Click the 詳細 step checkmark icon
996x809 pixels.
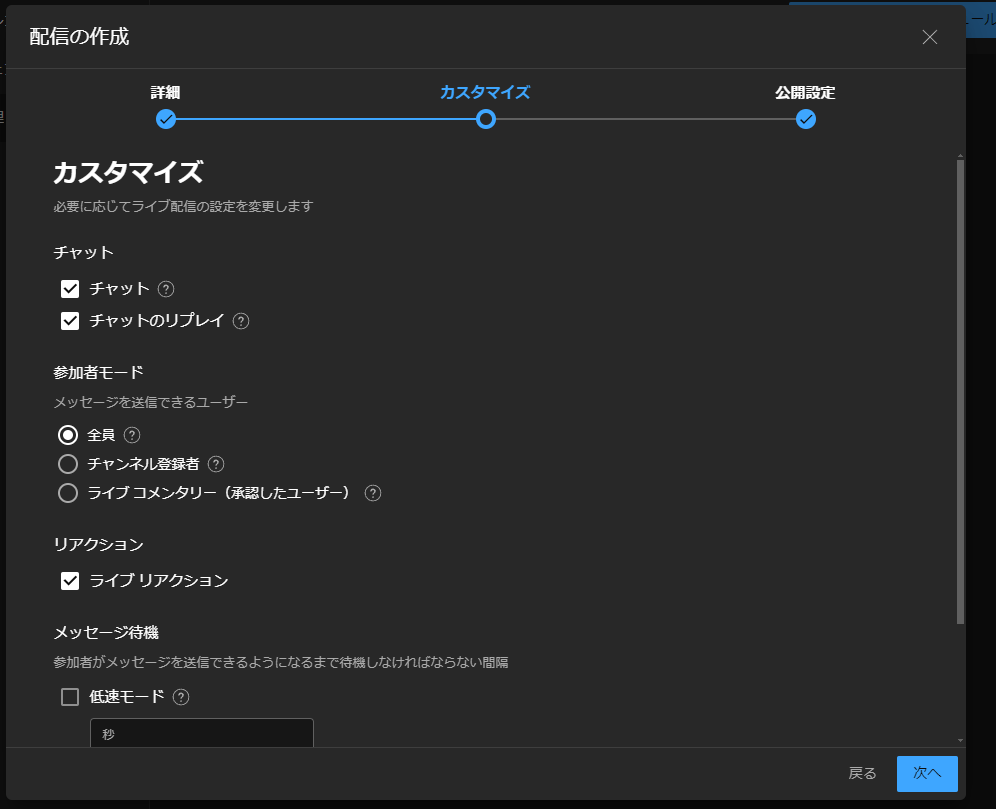166,120
